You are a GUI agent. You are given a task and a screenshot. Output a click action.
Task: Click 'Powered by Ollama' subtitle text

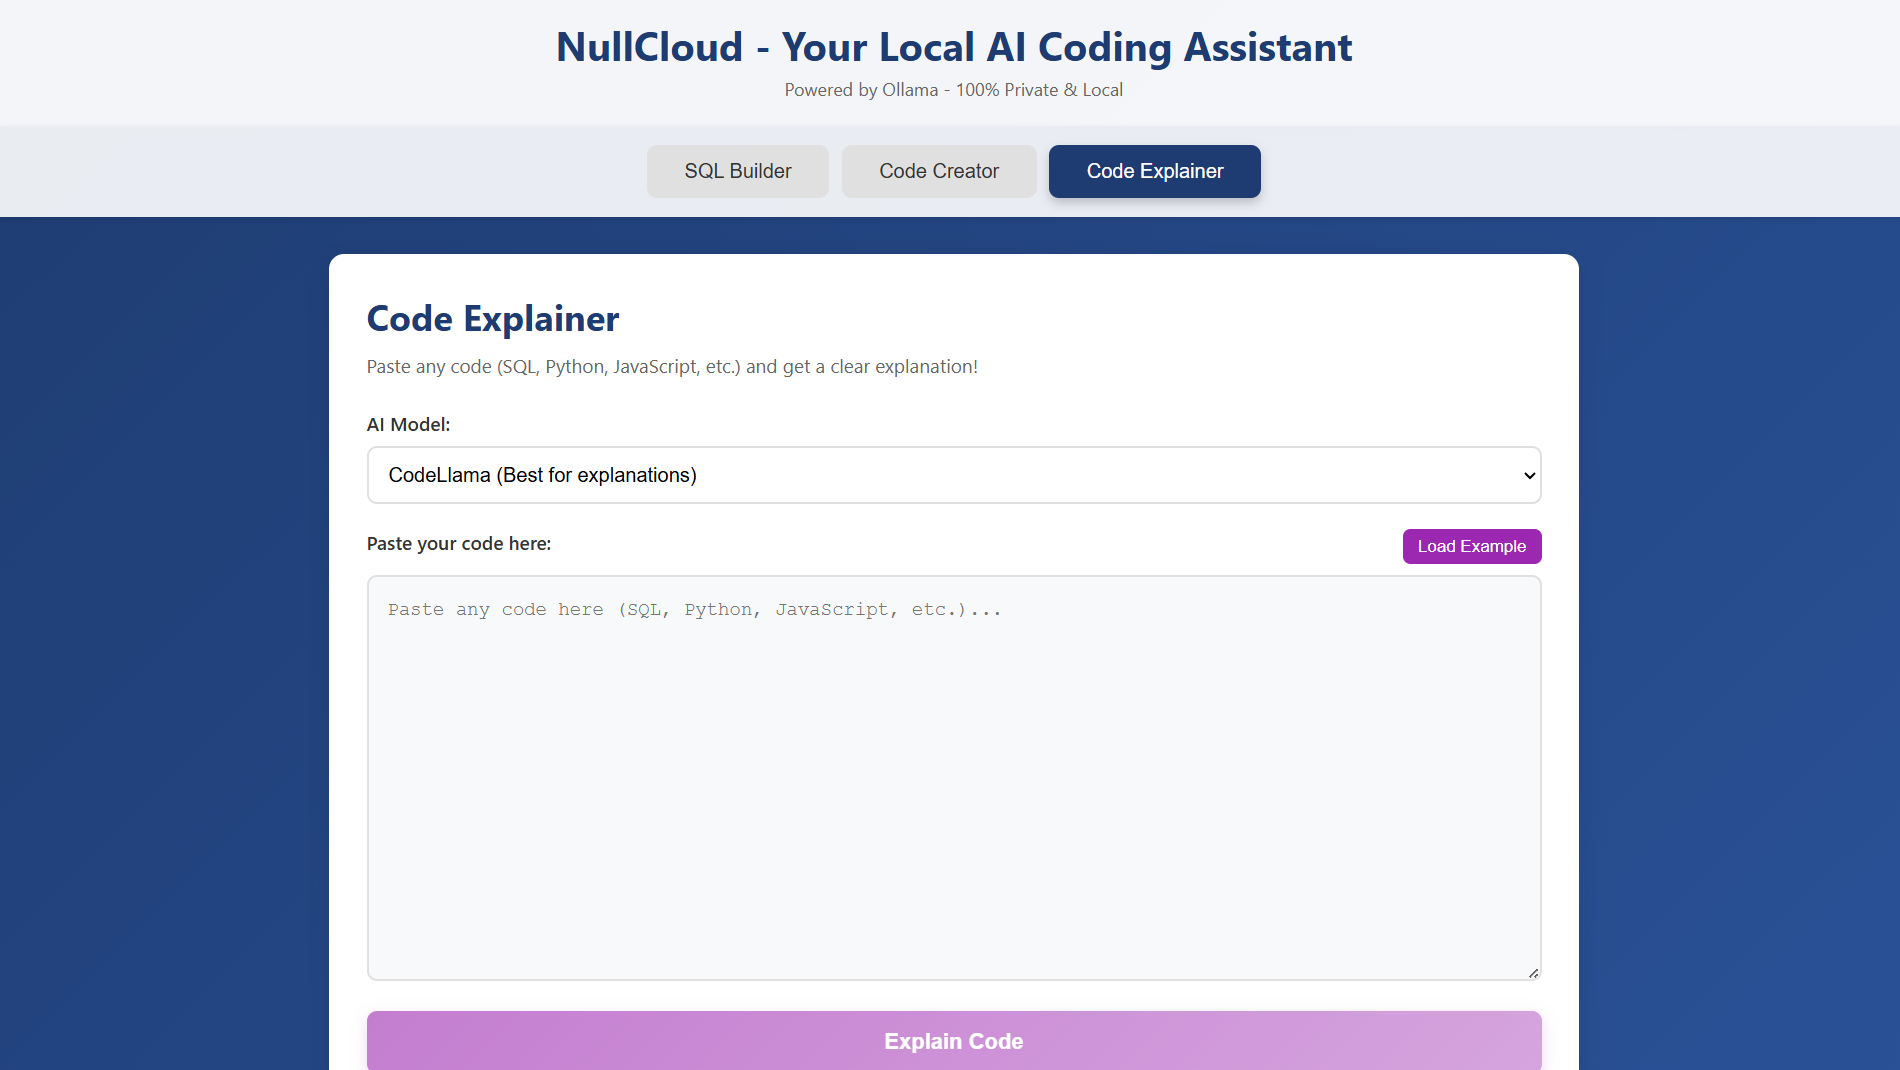pos(954,90)
